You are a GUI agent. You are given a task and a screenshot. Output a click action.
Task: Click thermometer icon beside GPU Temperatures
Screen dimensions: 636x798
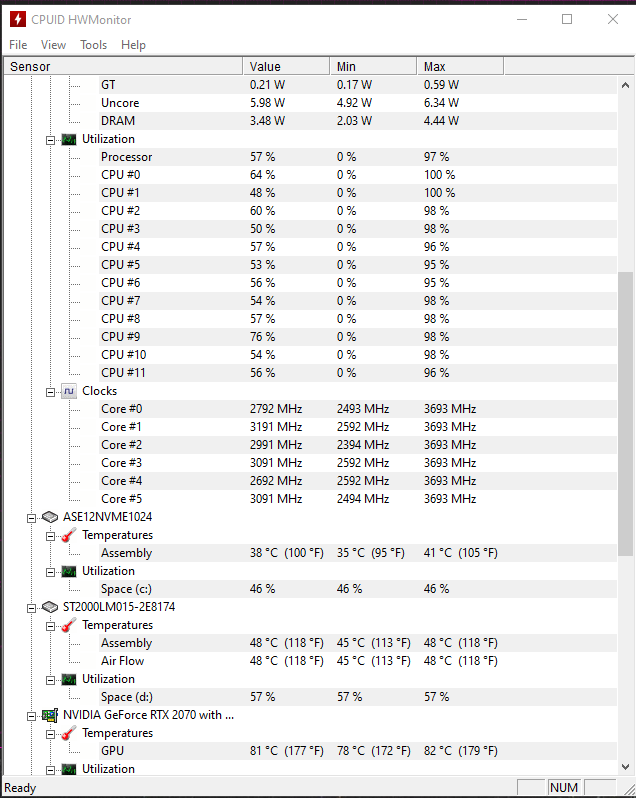coord(69,733)
